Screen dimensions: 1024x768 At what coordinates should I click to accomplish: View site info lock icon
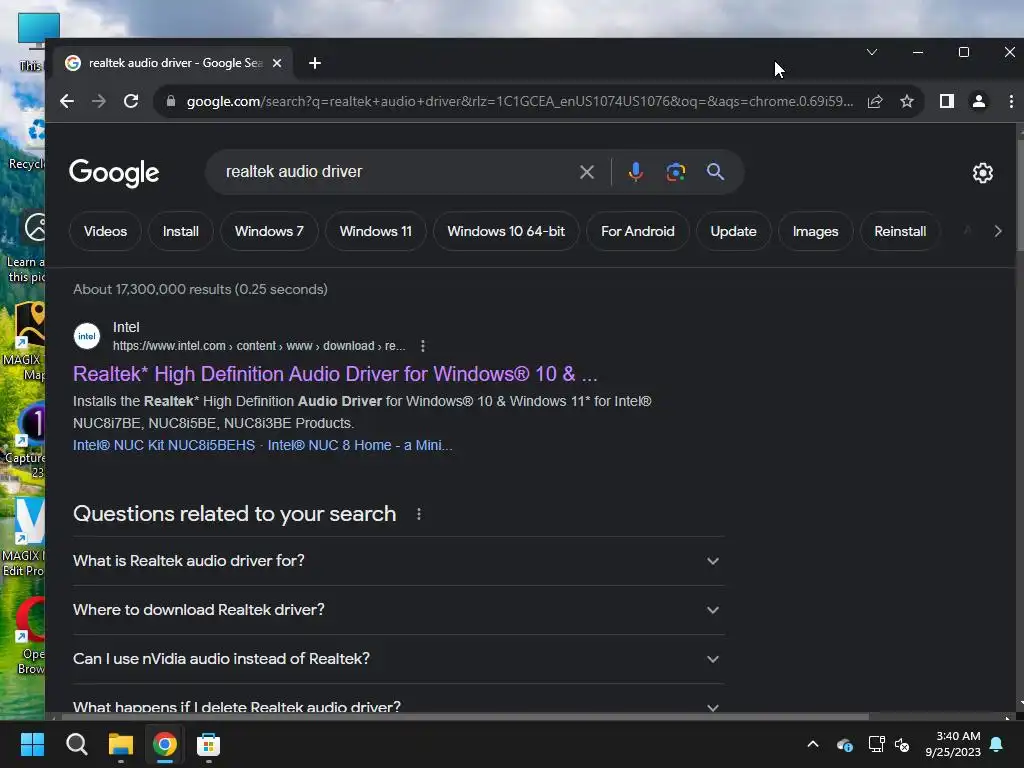pyautogui.click(x=171, y=101)
